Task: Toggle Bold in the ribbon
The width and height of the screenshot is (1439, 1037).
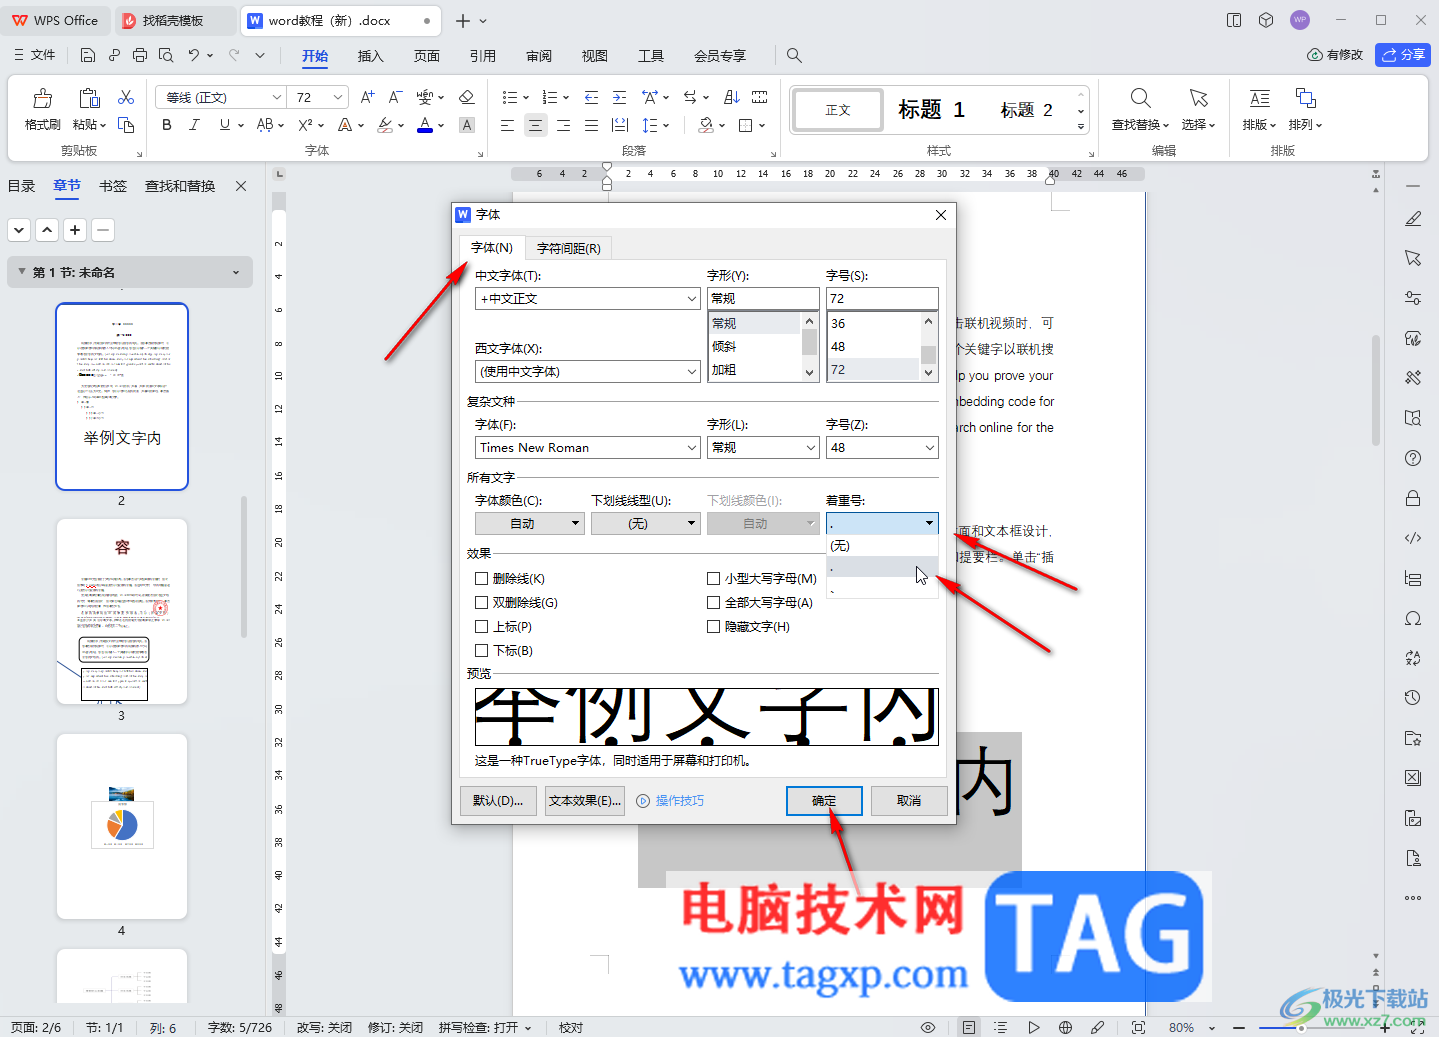Action: [x=167, y=125]
